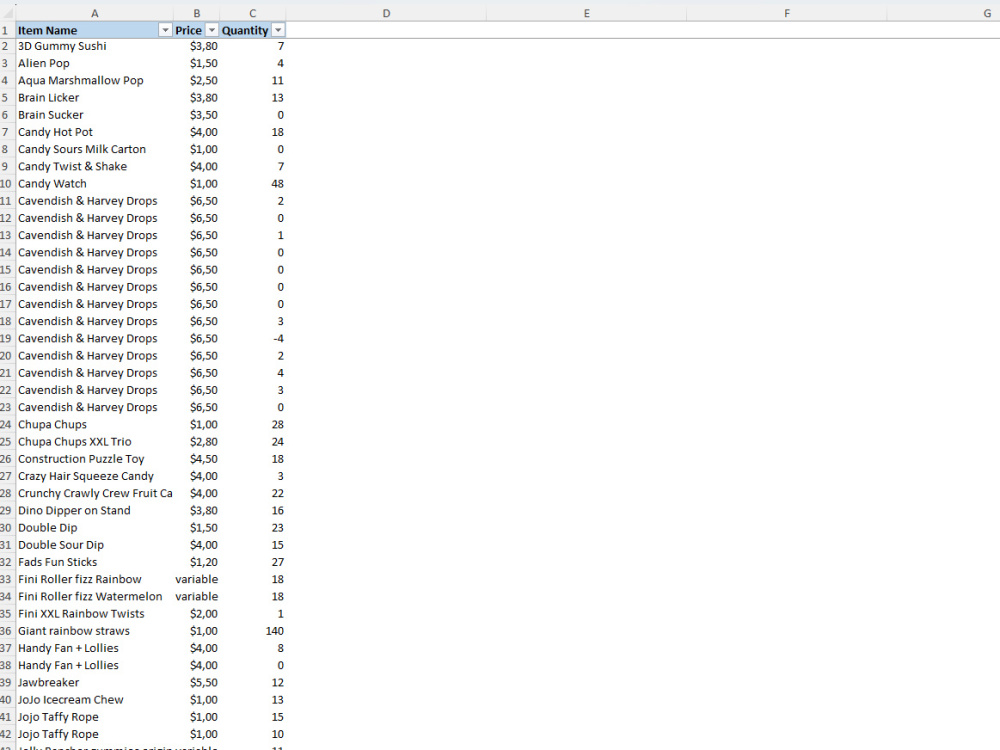1000x750 pixels.
Task: Select the Fini Roller fizz Watermelon cell
Action: pos(94,597)
